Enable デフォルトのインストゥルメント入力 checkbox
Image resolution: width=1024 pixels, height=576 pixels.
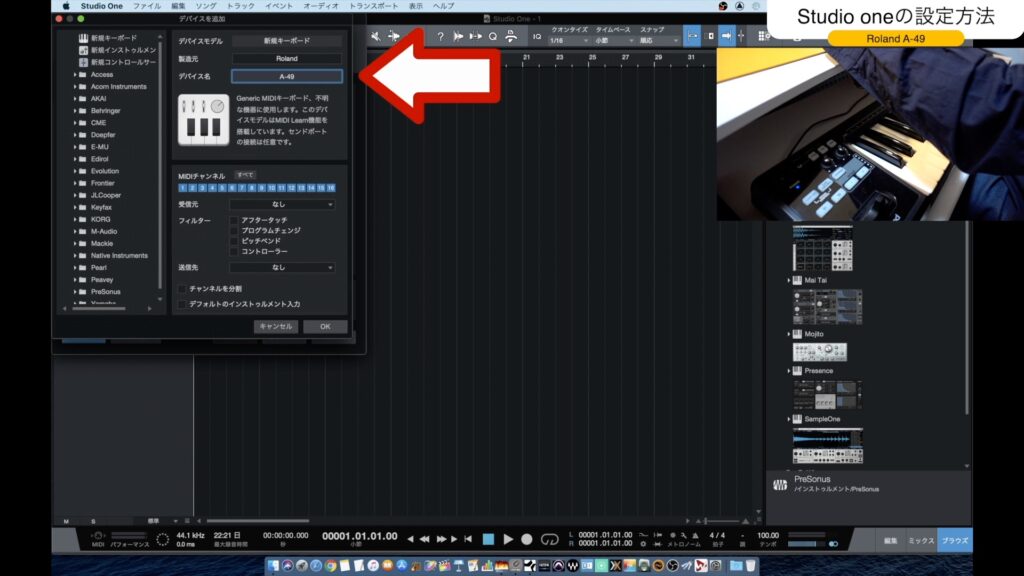pos(182,304)
